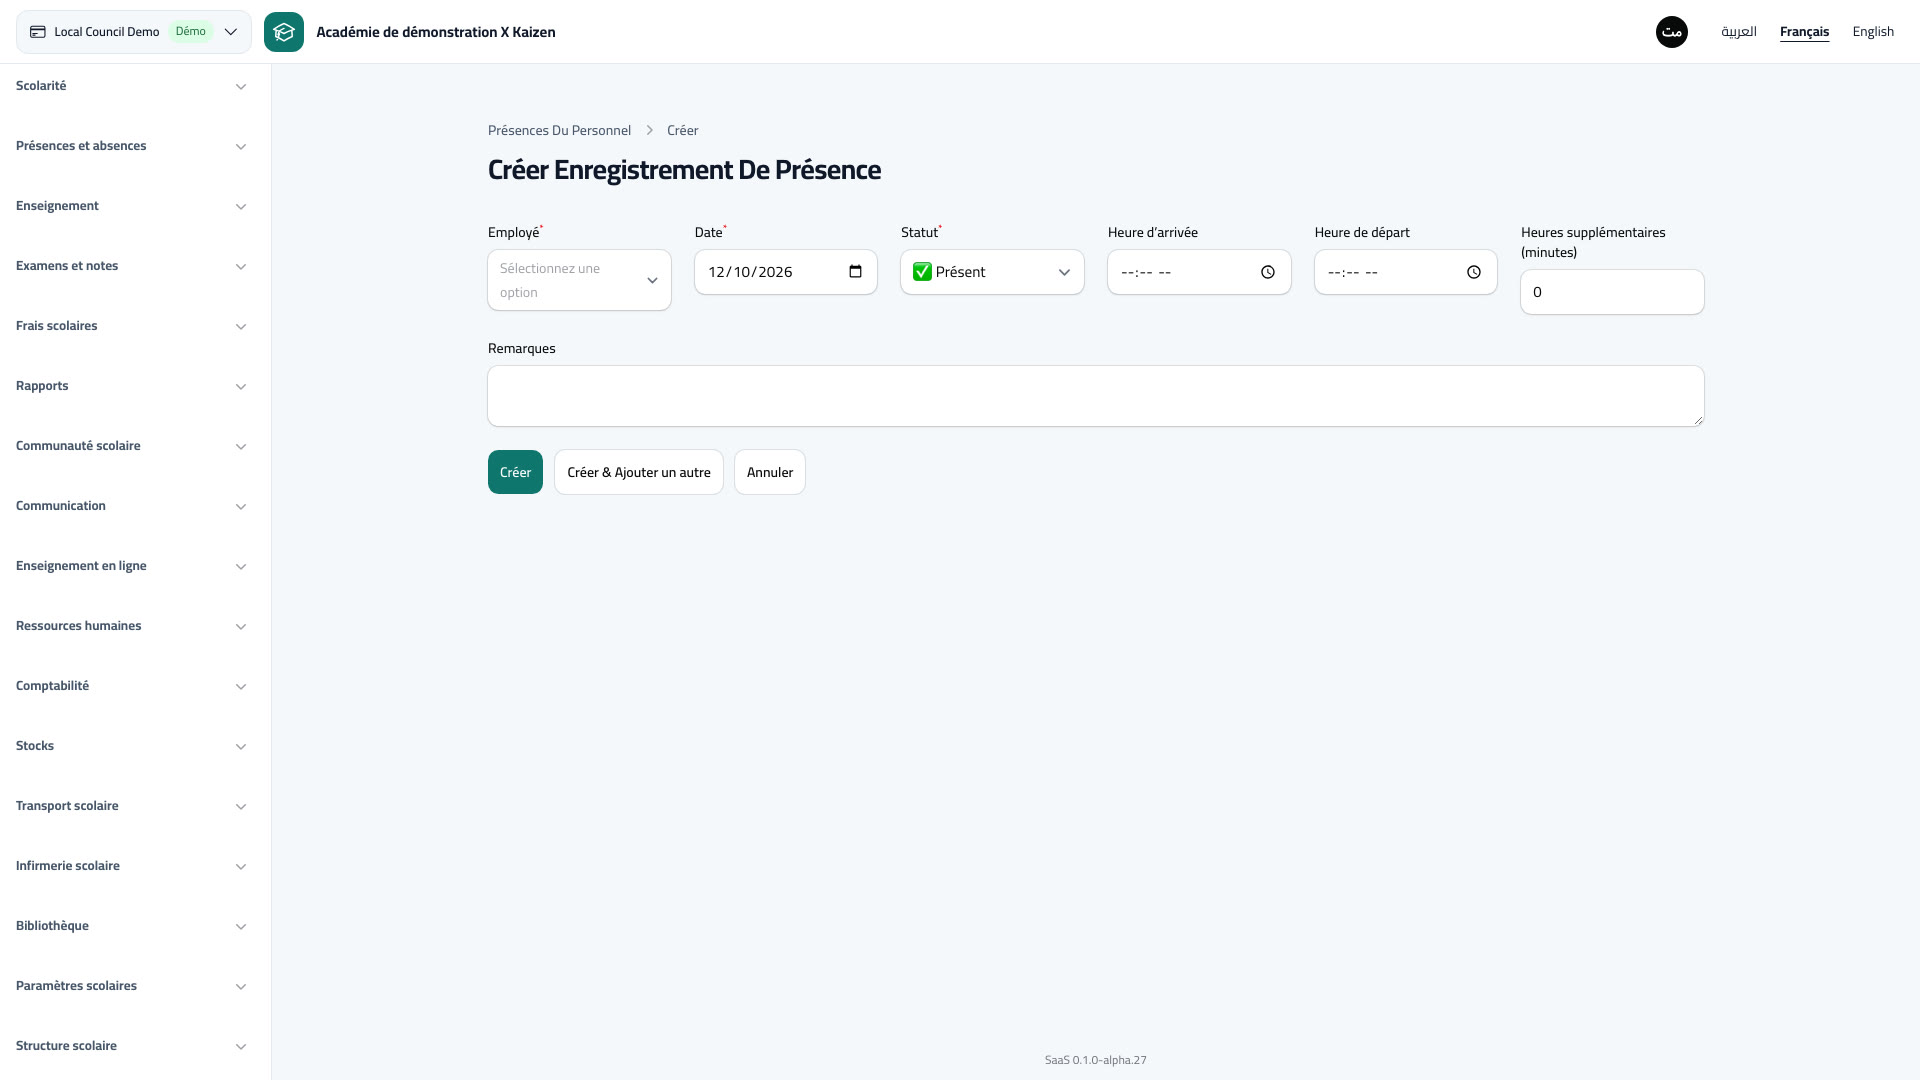The height and width of the screenshot is (1080, 1920).
Task: Expand the Communication sidebar group
Action: click(131, 506)
